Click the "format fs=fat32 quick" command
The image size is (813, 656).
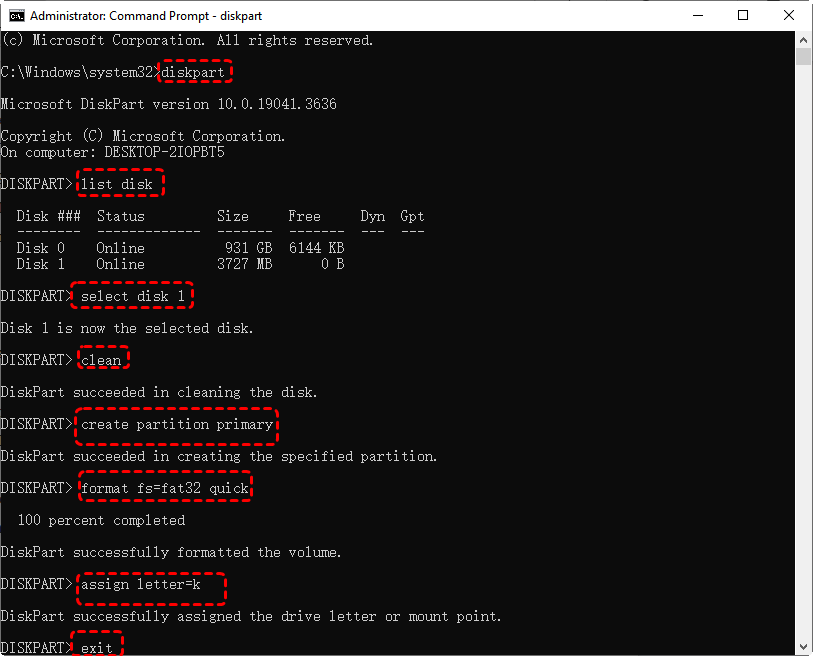click(x=164, y=488)
